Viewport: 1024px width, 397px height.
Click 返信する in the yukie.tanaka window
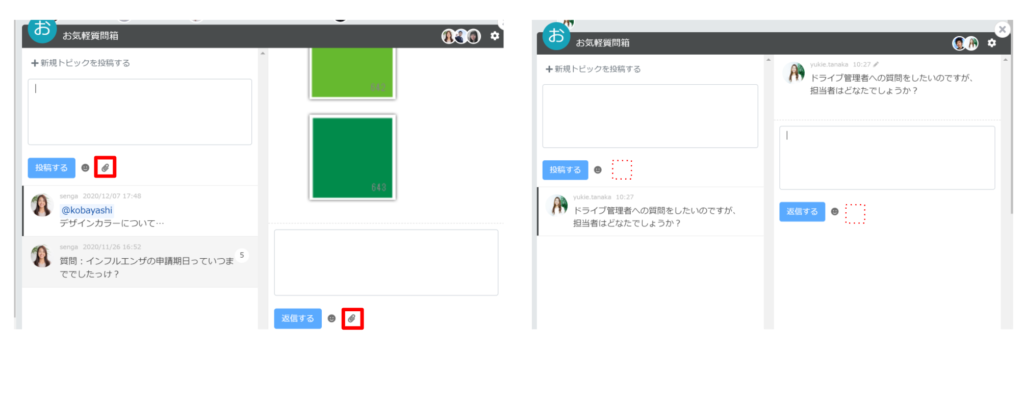pos(802,212)
